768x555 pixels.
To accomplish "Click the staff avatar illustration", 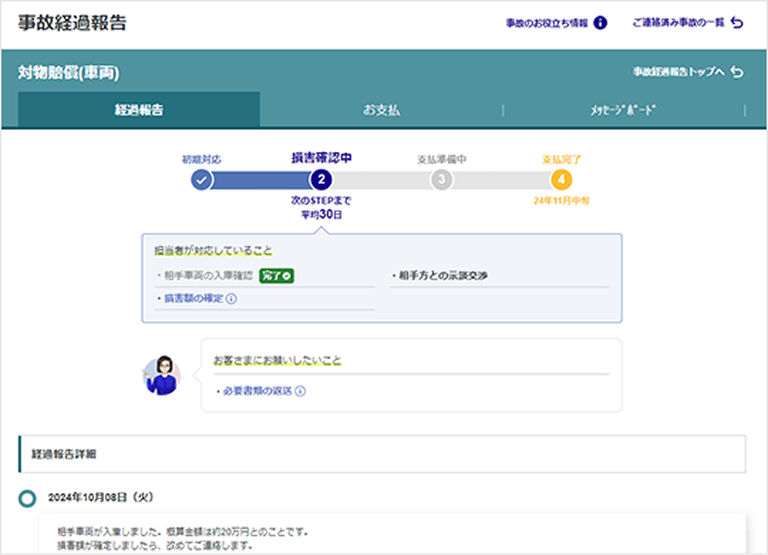I will (161, 375).
